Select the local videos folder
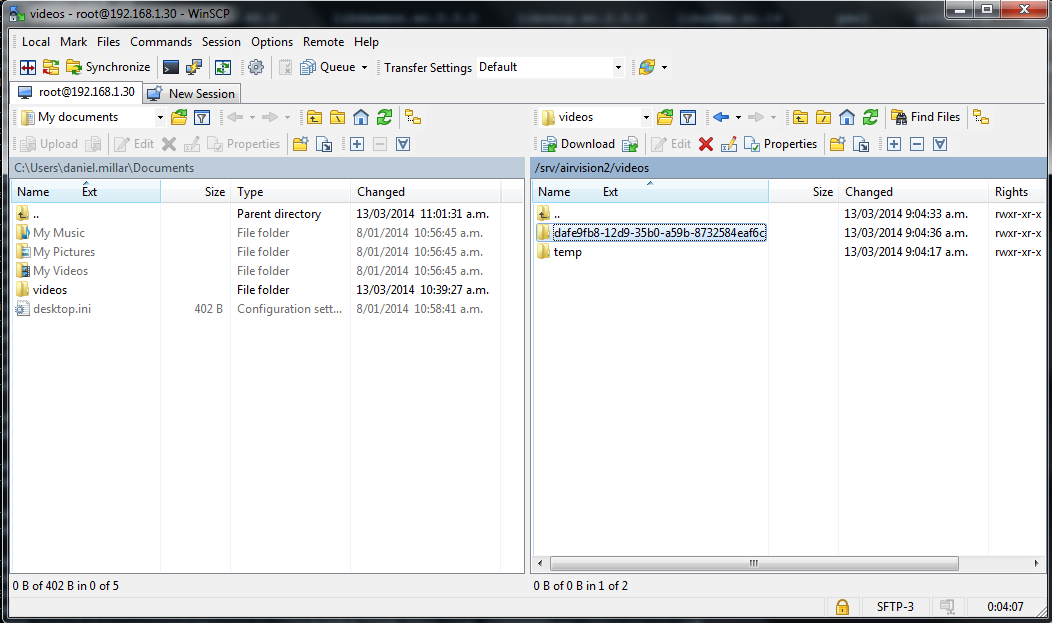The height and width of the screenshot is (623, 1052). point(50,290)
